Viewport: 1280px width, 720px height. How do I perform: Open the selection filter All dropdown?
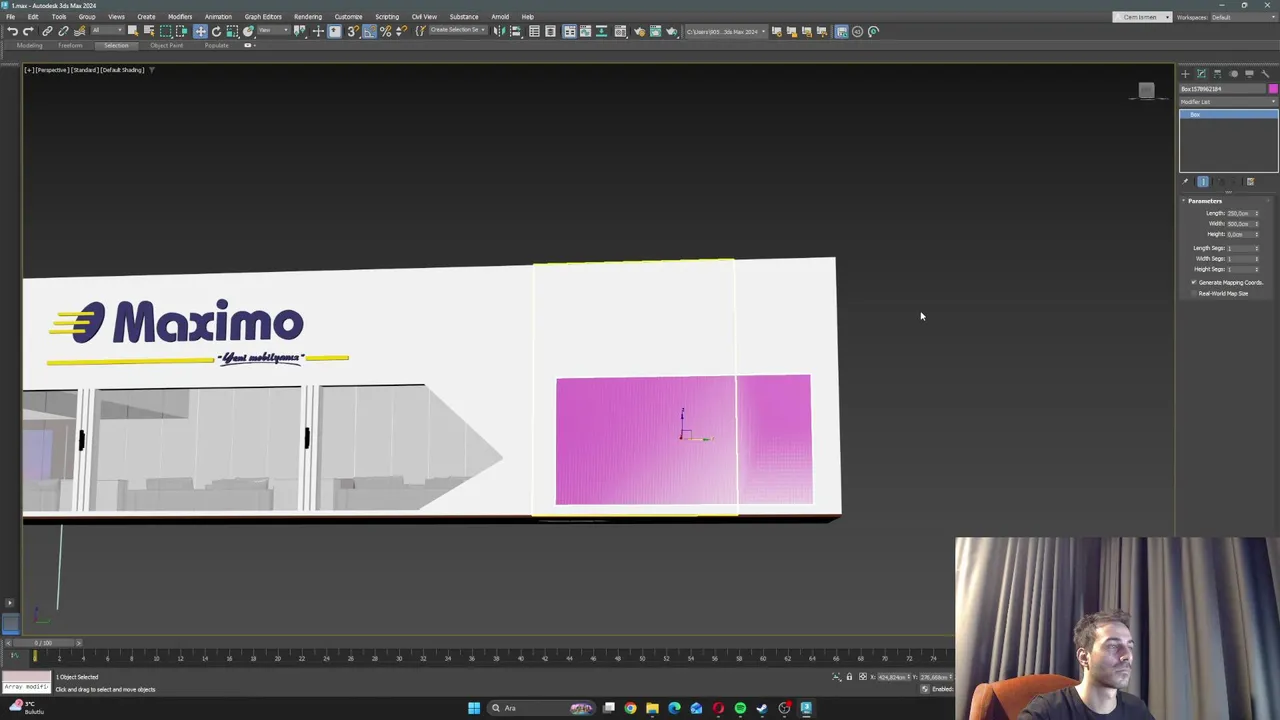106,31
